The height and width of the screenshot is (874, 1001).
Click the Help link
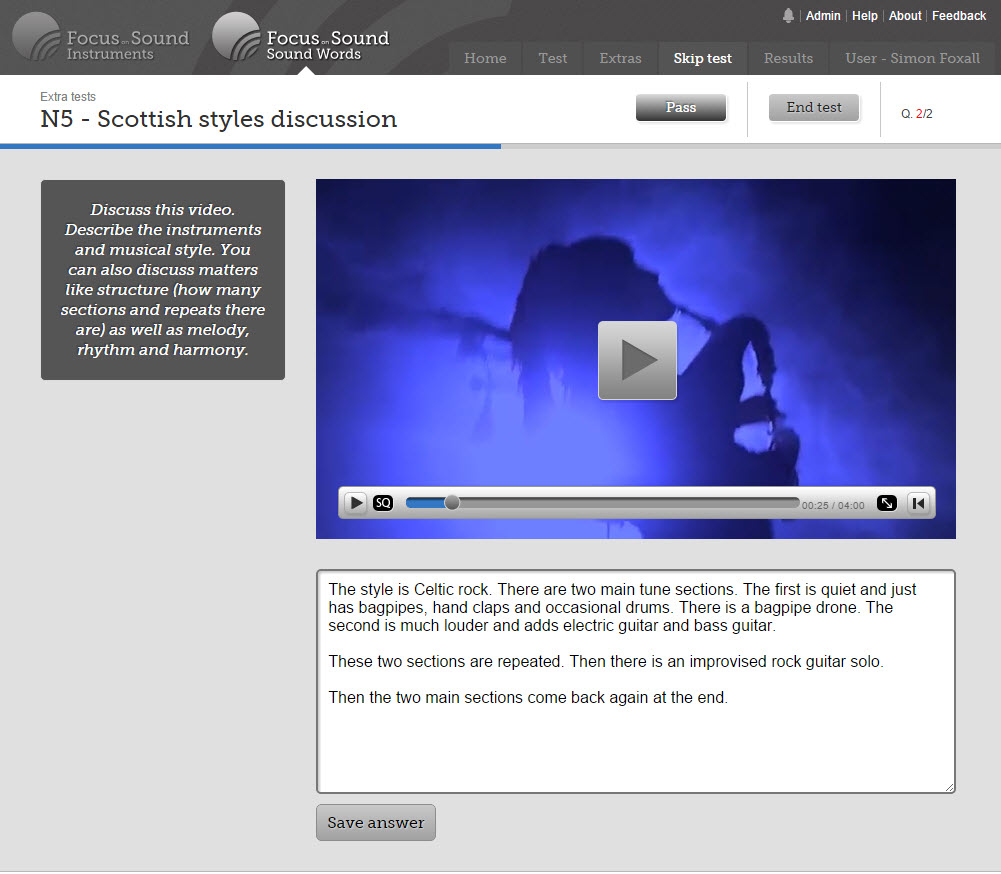[x=864, y=16]
